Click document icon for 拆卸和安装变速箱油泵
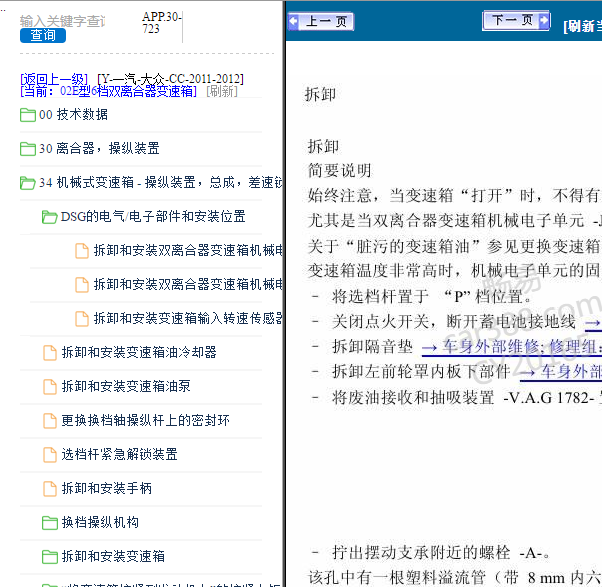 (x=50, y=387)
